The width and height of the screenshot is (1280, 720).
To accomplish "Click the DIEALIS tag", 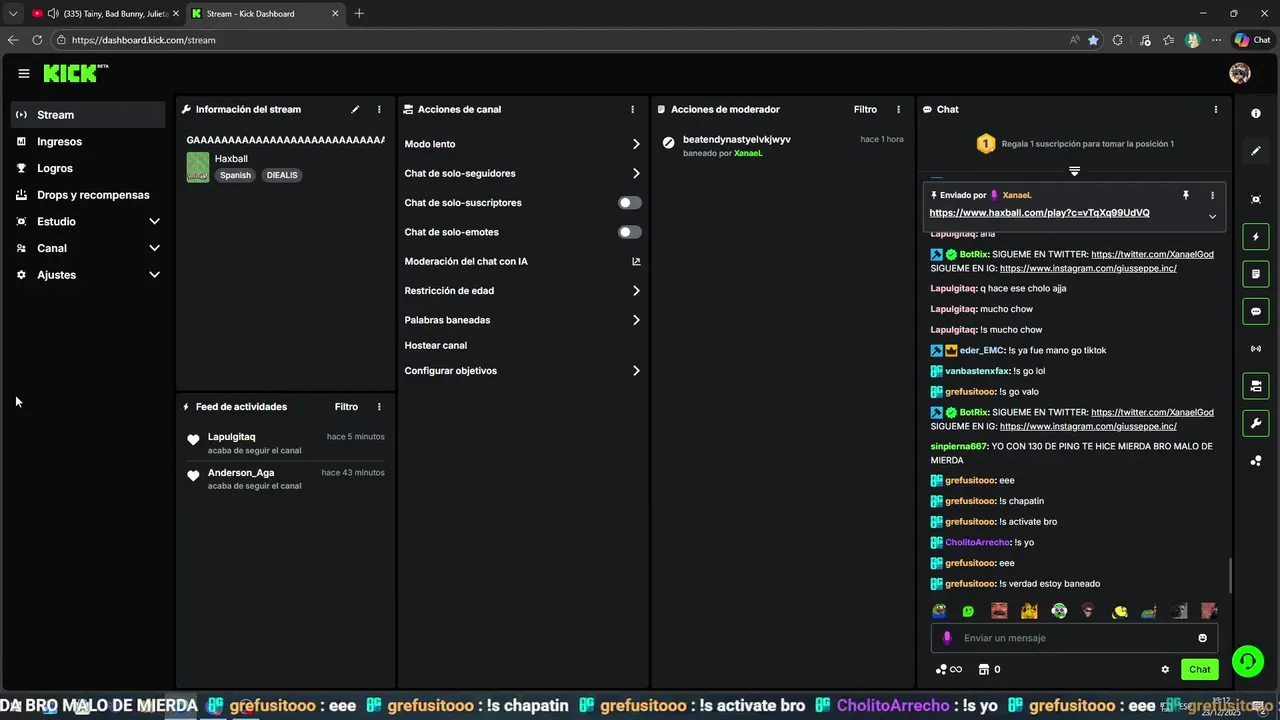I will click(x=282, y=175).
